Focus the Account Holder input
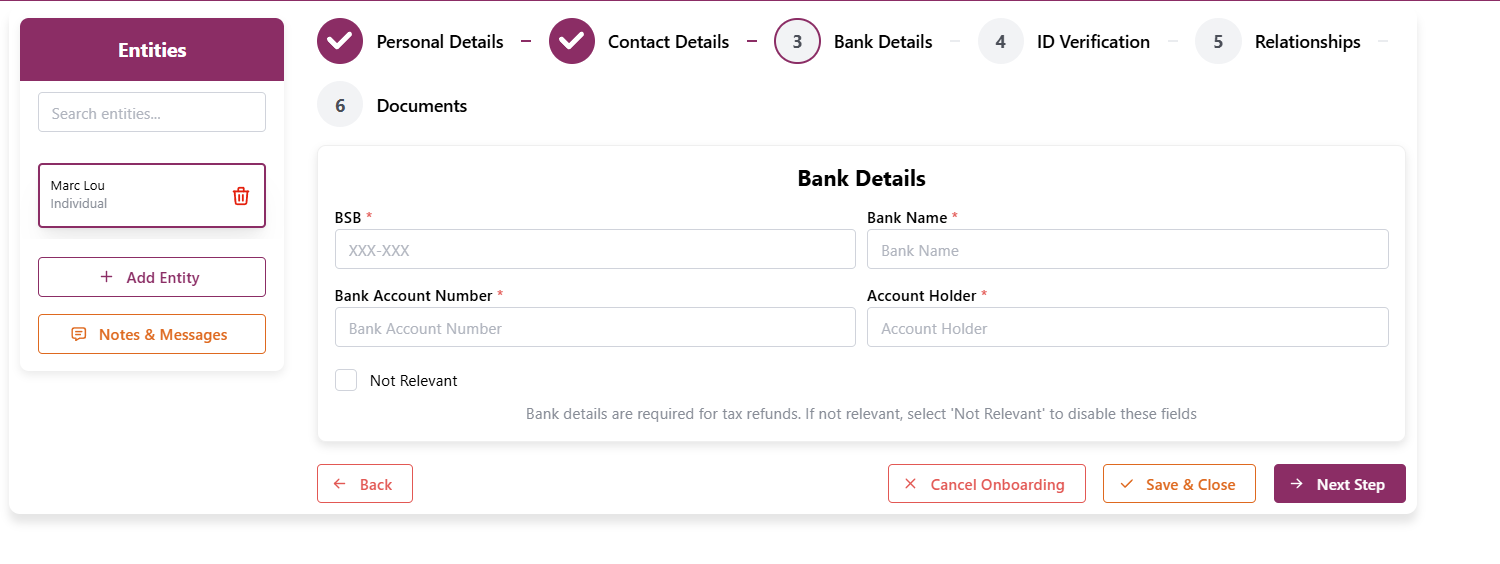The image size is (1500, 564). (x=1127, y=327)
